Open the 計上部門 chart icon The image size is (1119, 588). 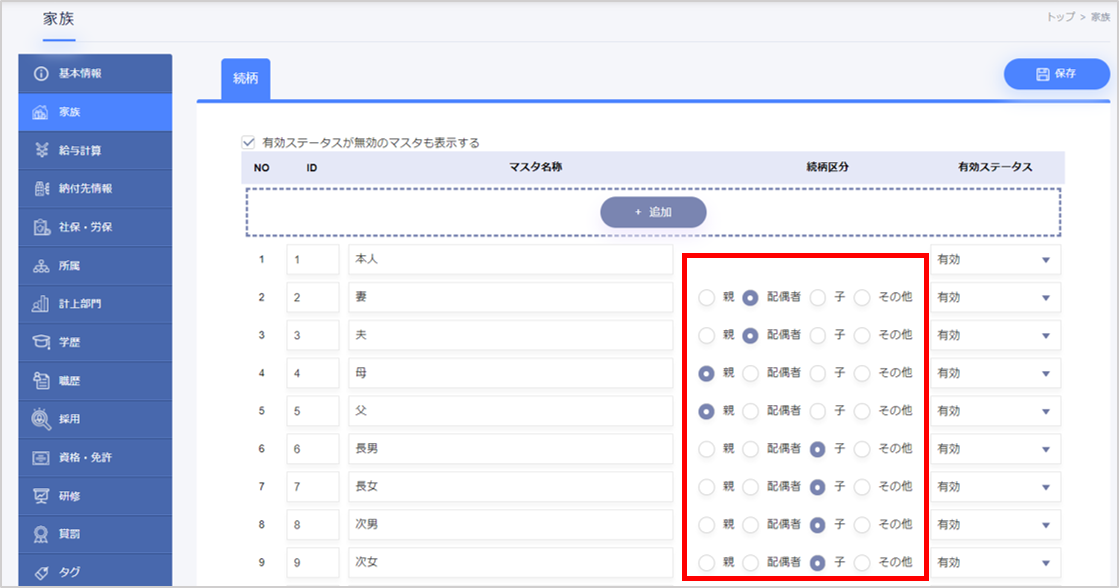tap(42, 304)
